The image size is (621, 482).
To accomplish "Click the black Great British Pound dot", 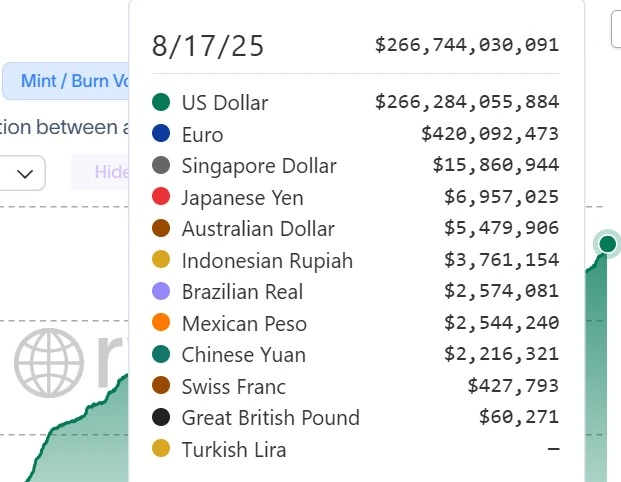I will (x=161, y=418).
